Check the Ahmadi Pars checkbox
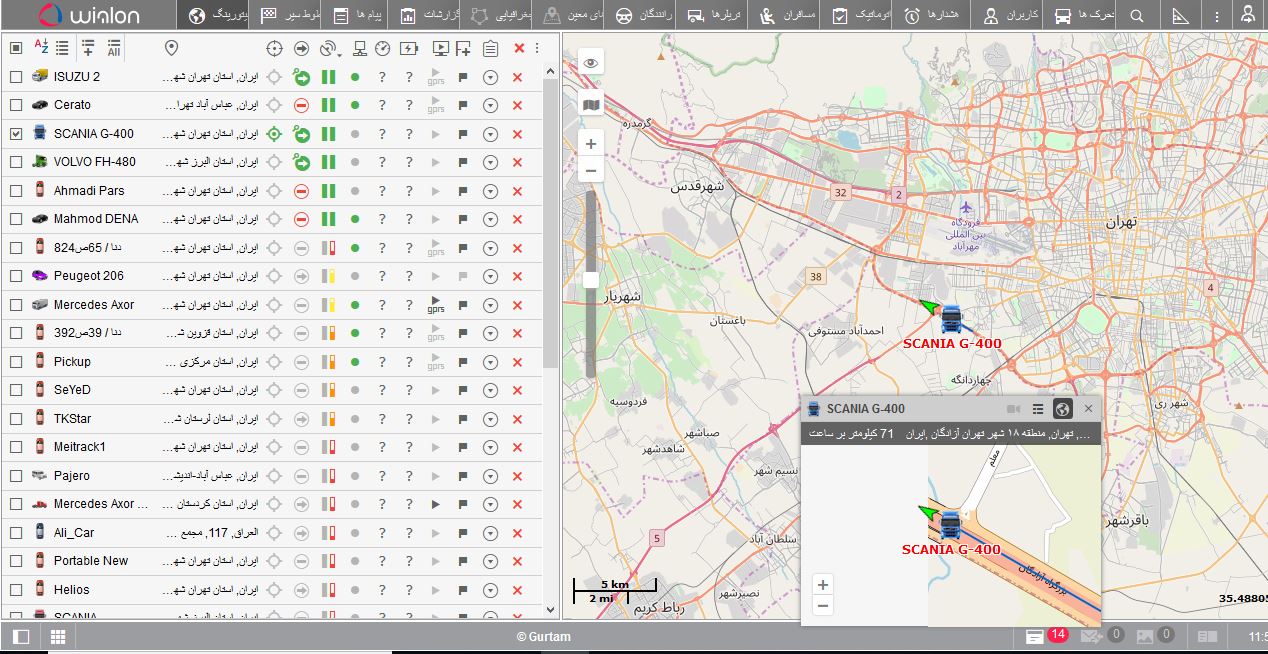This screenshot has width=1268, height=654. click(16, 191)
